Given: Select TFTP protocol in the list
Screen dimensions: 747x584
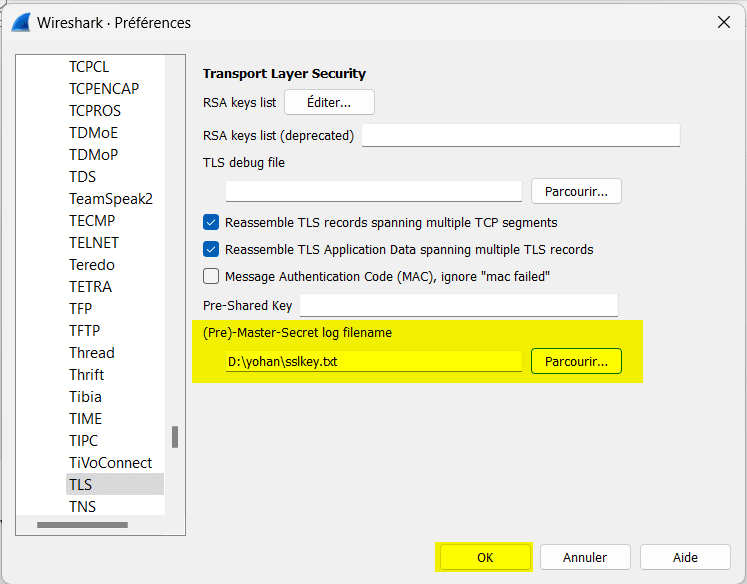Looking at the screenshot, I should tap(84, 331).
